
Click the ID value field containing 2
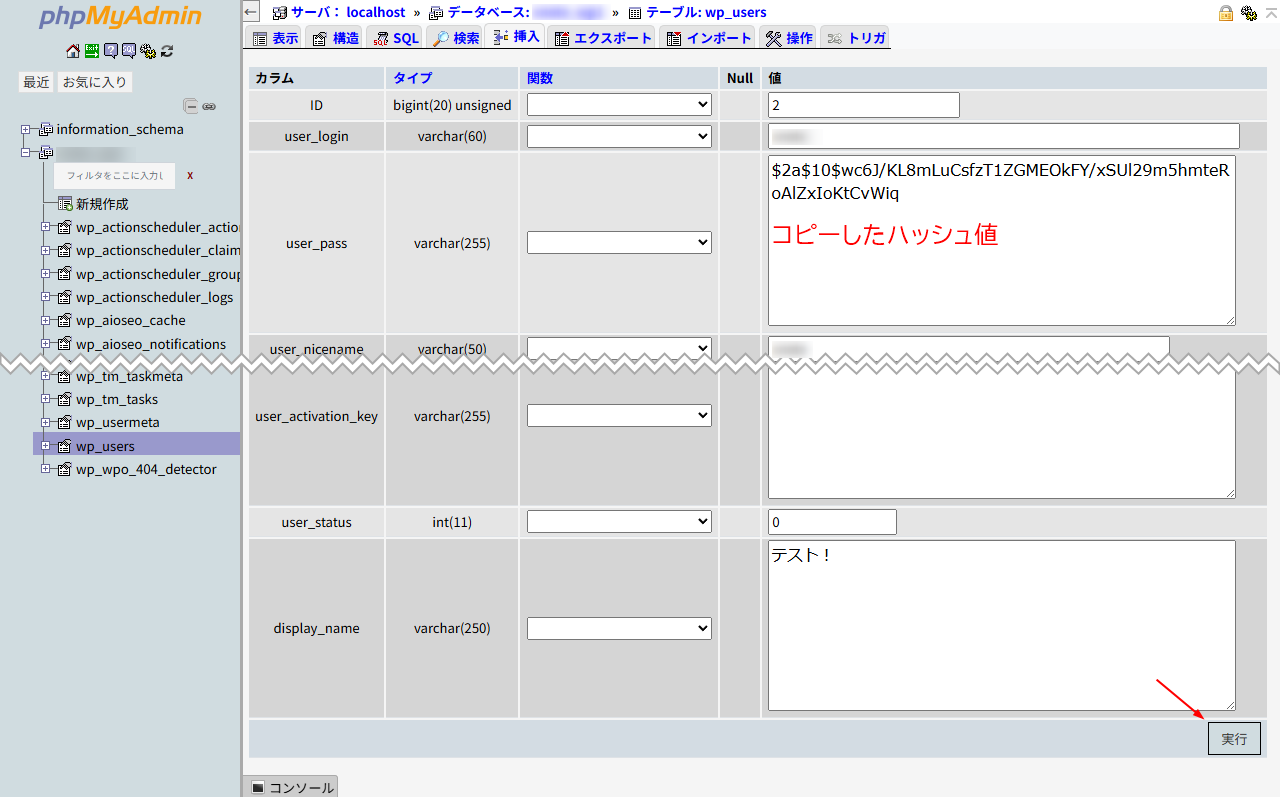(864, 104)
